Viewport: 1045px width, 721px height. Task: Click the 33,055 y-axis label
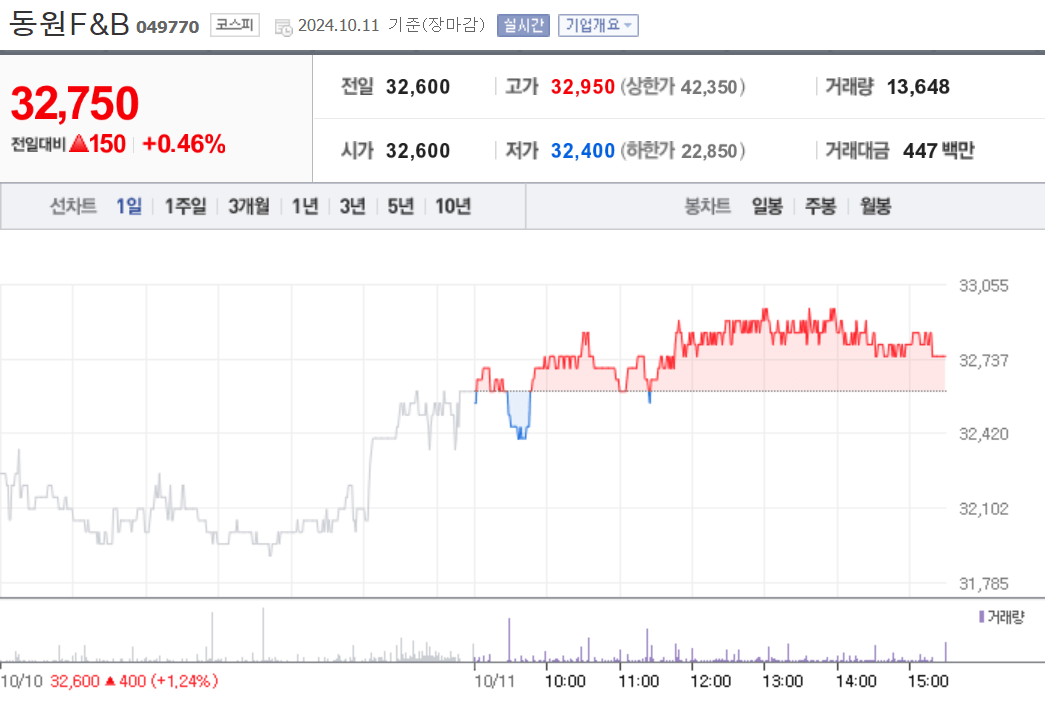pos(983,286)
